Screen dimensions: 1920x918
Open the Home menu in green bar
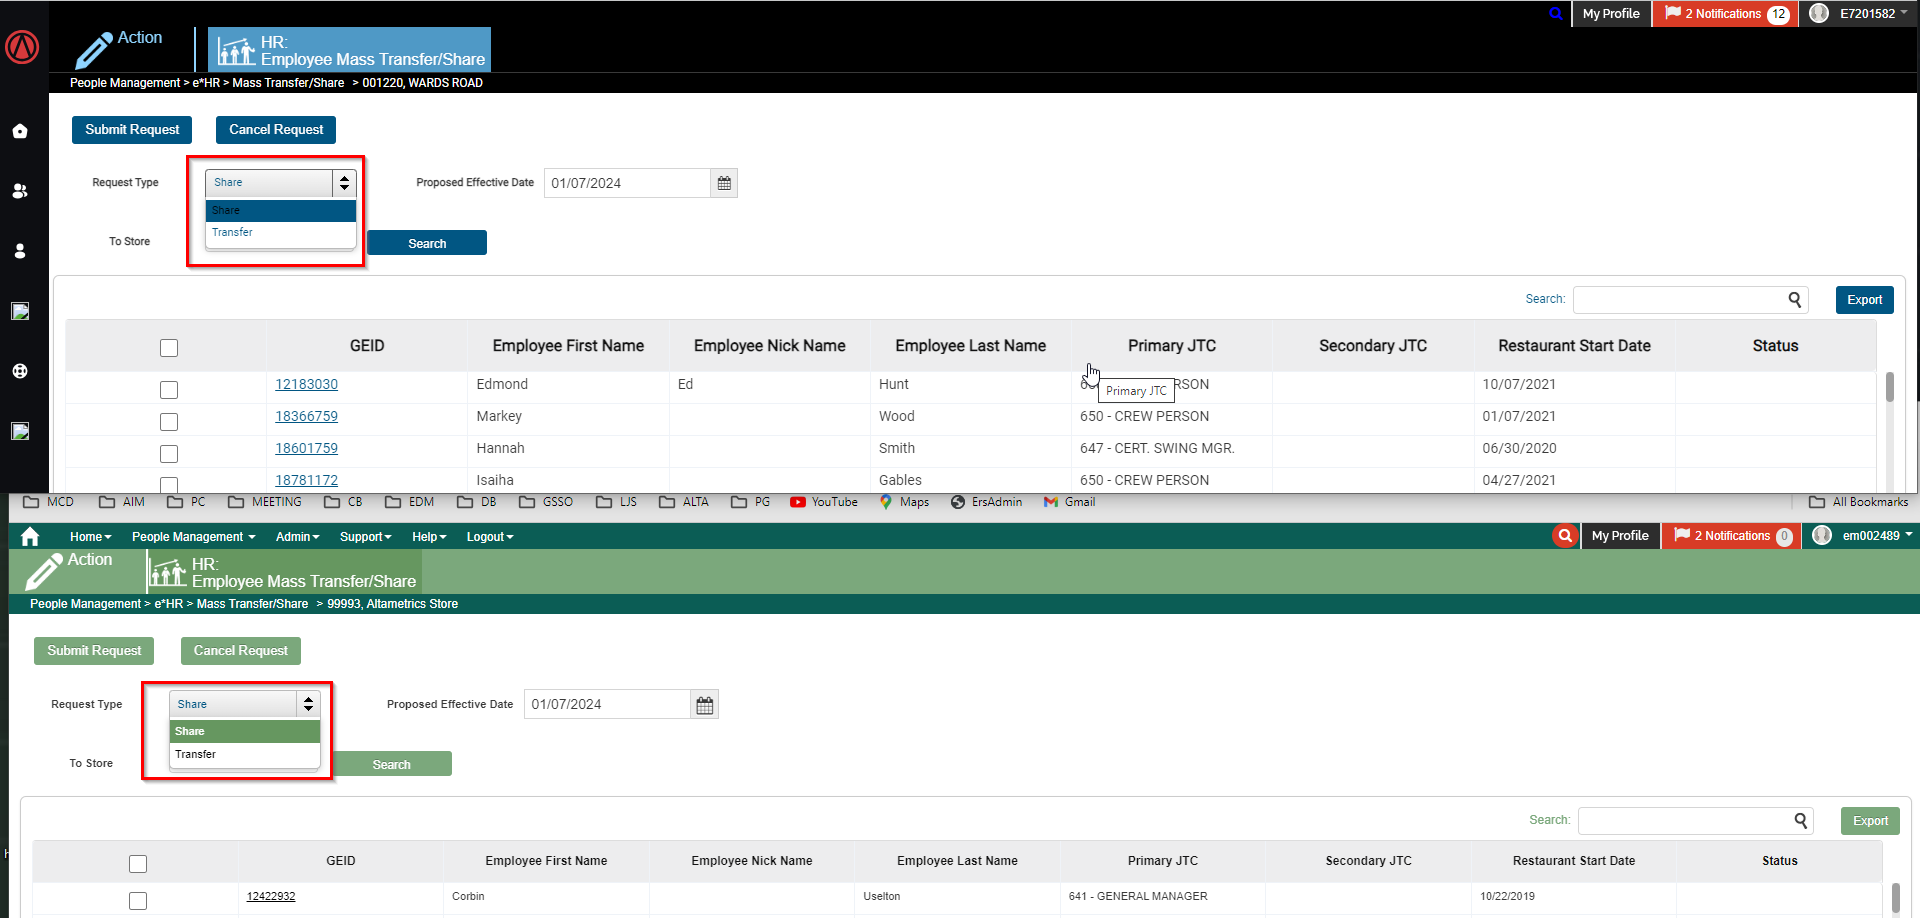point(90,537)
